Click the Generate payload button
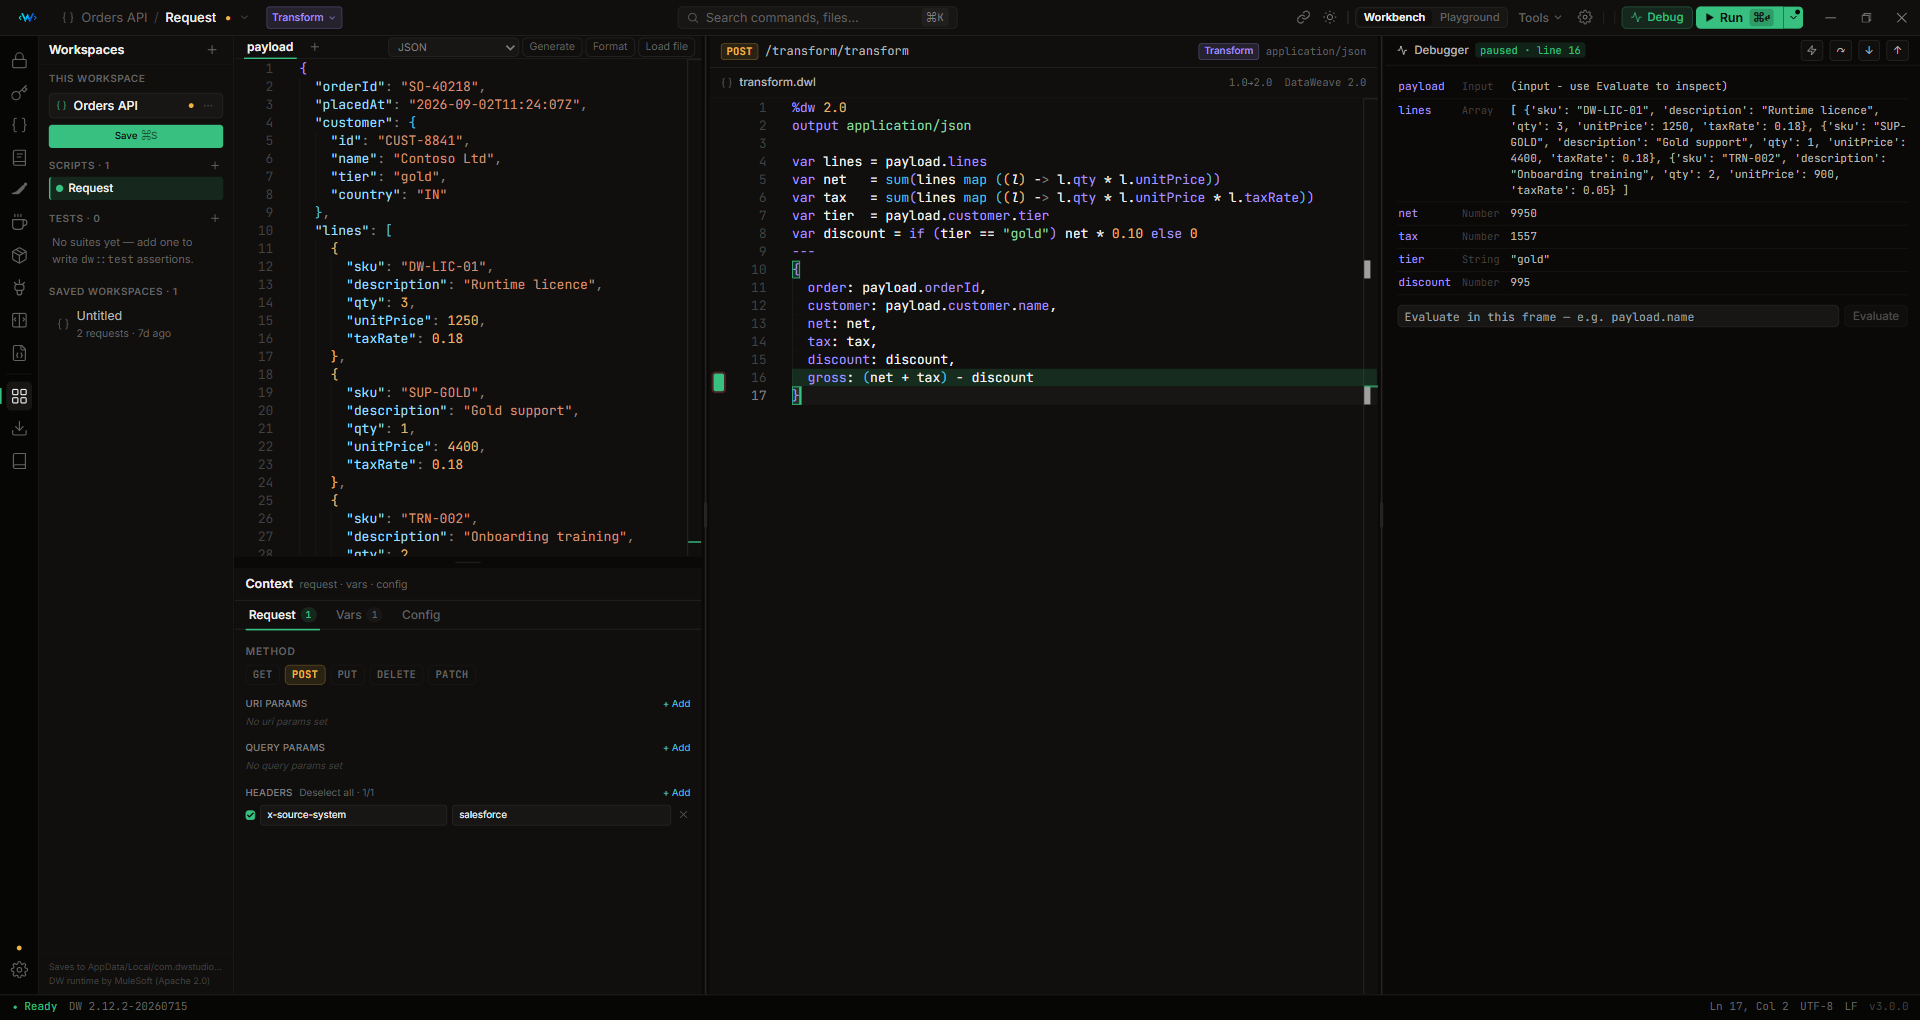Screen dimensions: 1920x1020 [552, 47]
